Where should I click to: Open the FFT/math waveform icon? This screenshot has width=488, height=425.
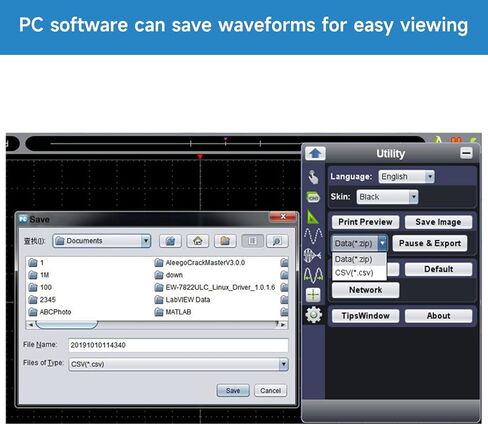[x=313, y=256]
